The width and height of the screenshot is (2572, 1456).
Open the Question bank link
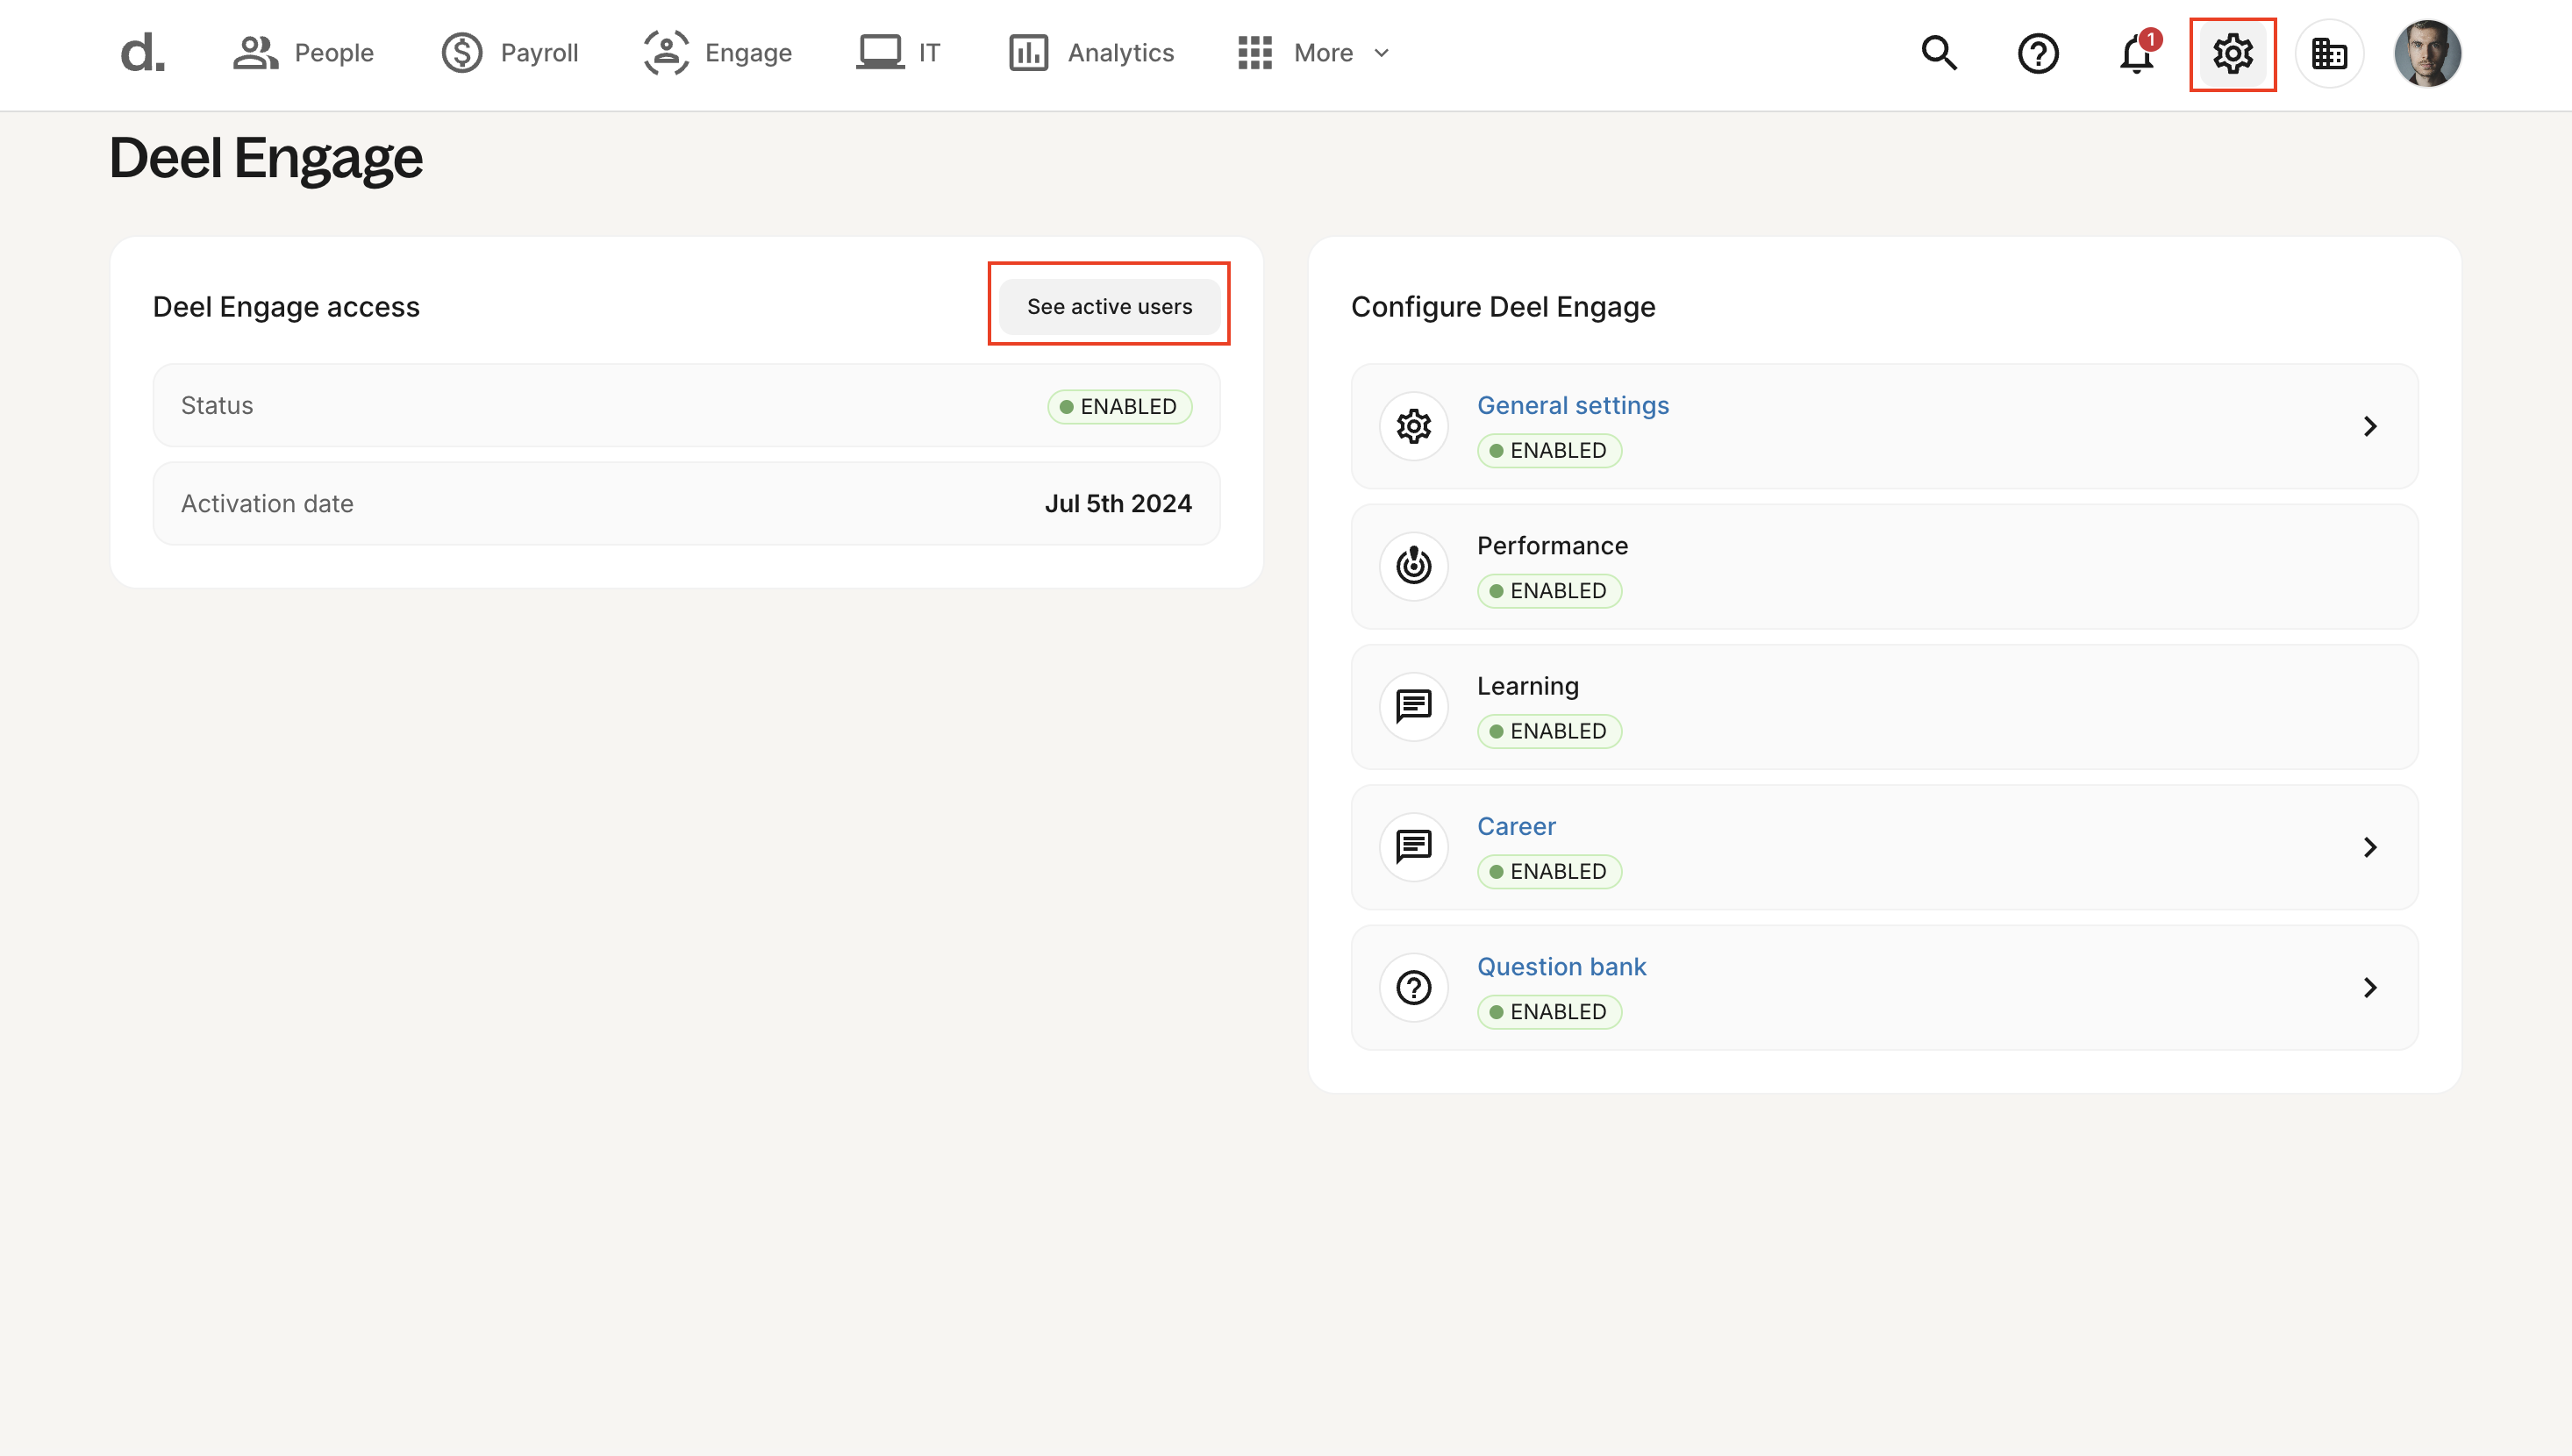click(x=1561, y=967)
